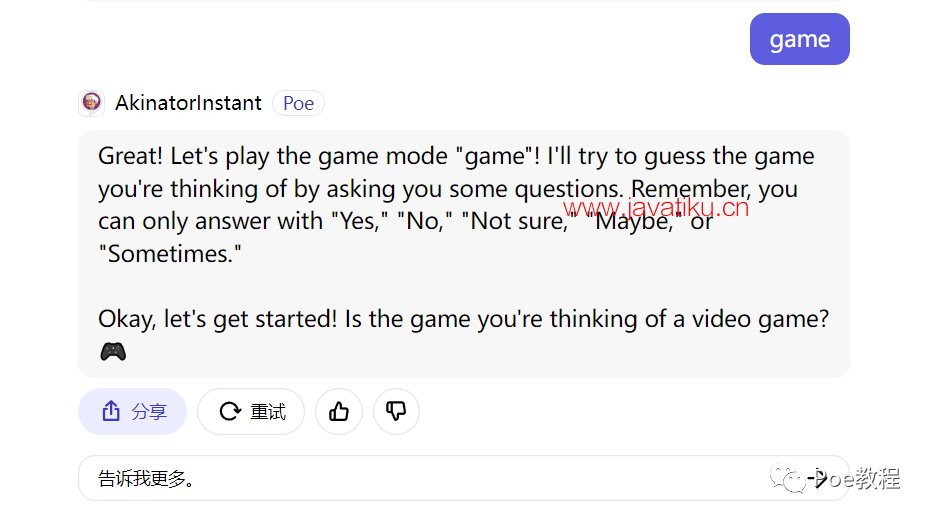
Task: Click the www.javatiku.cn watermark text
Action: tap(656, 208)
